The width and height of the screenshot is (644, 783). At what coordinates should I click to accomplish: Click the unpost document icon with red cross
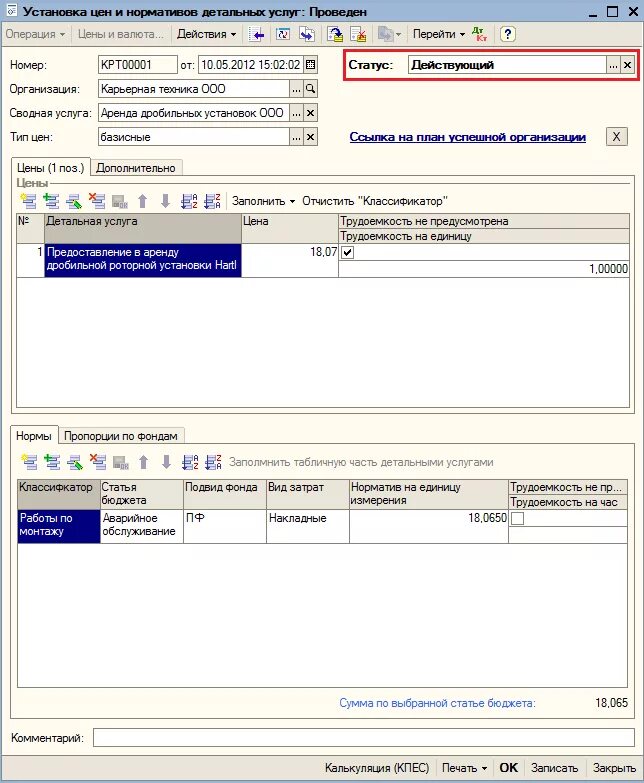(x=358, y=34)
